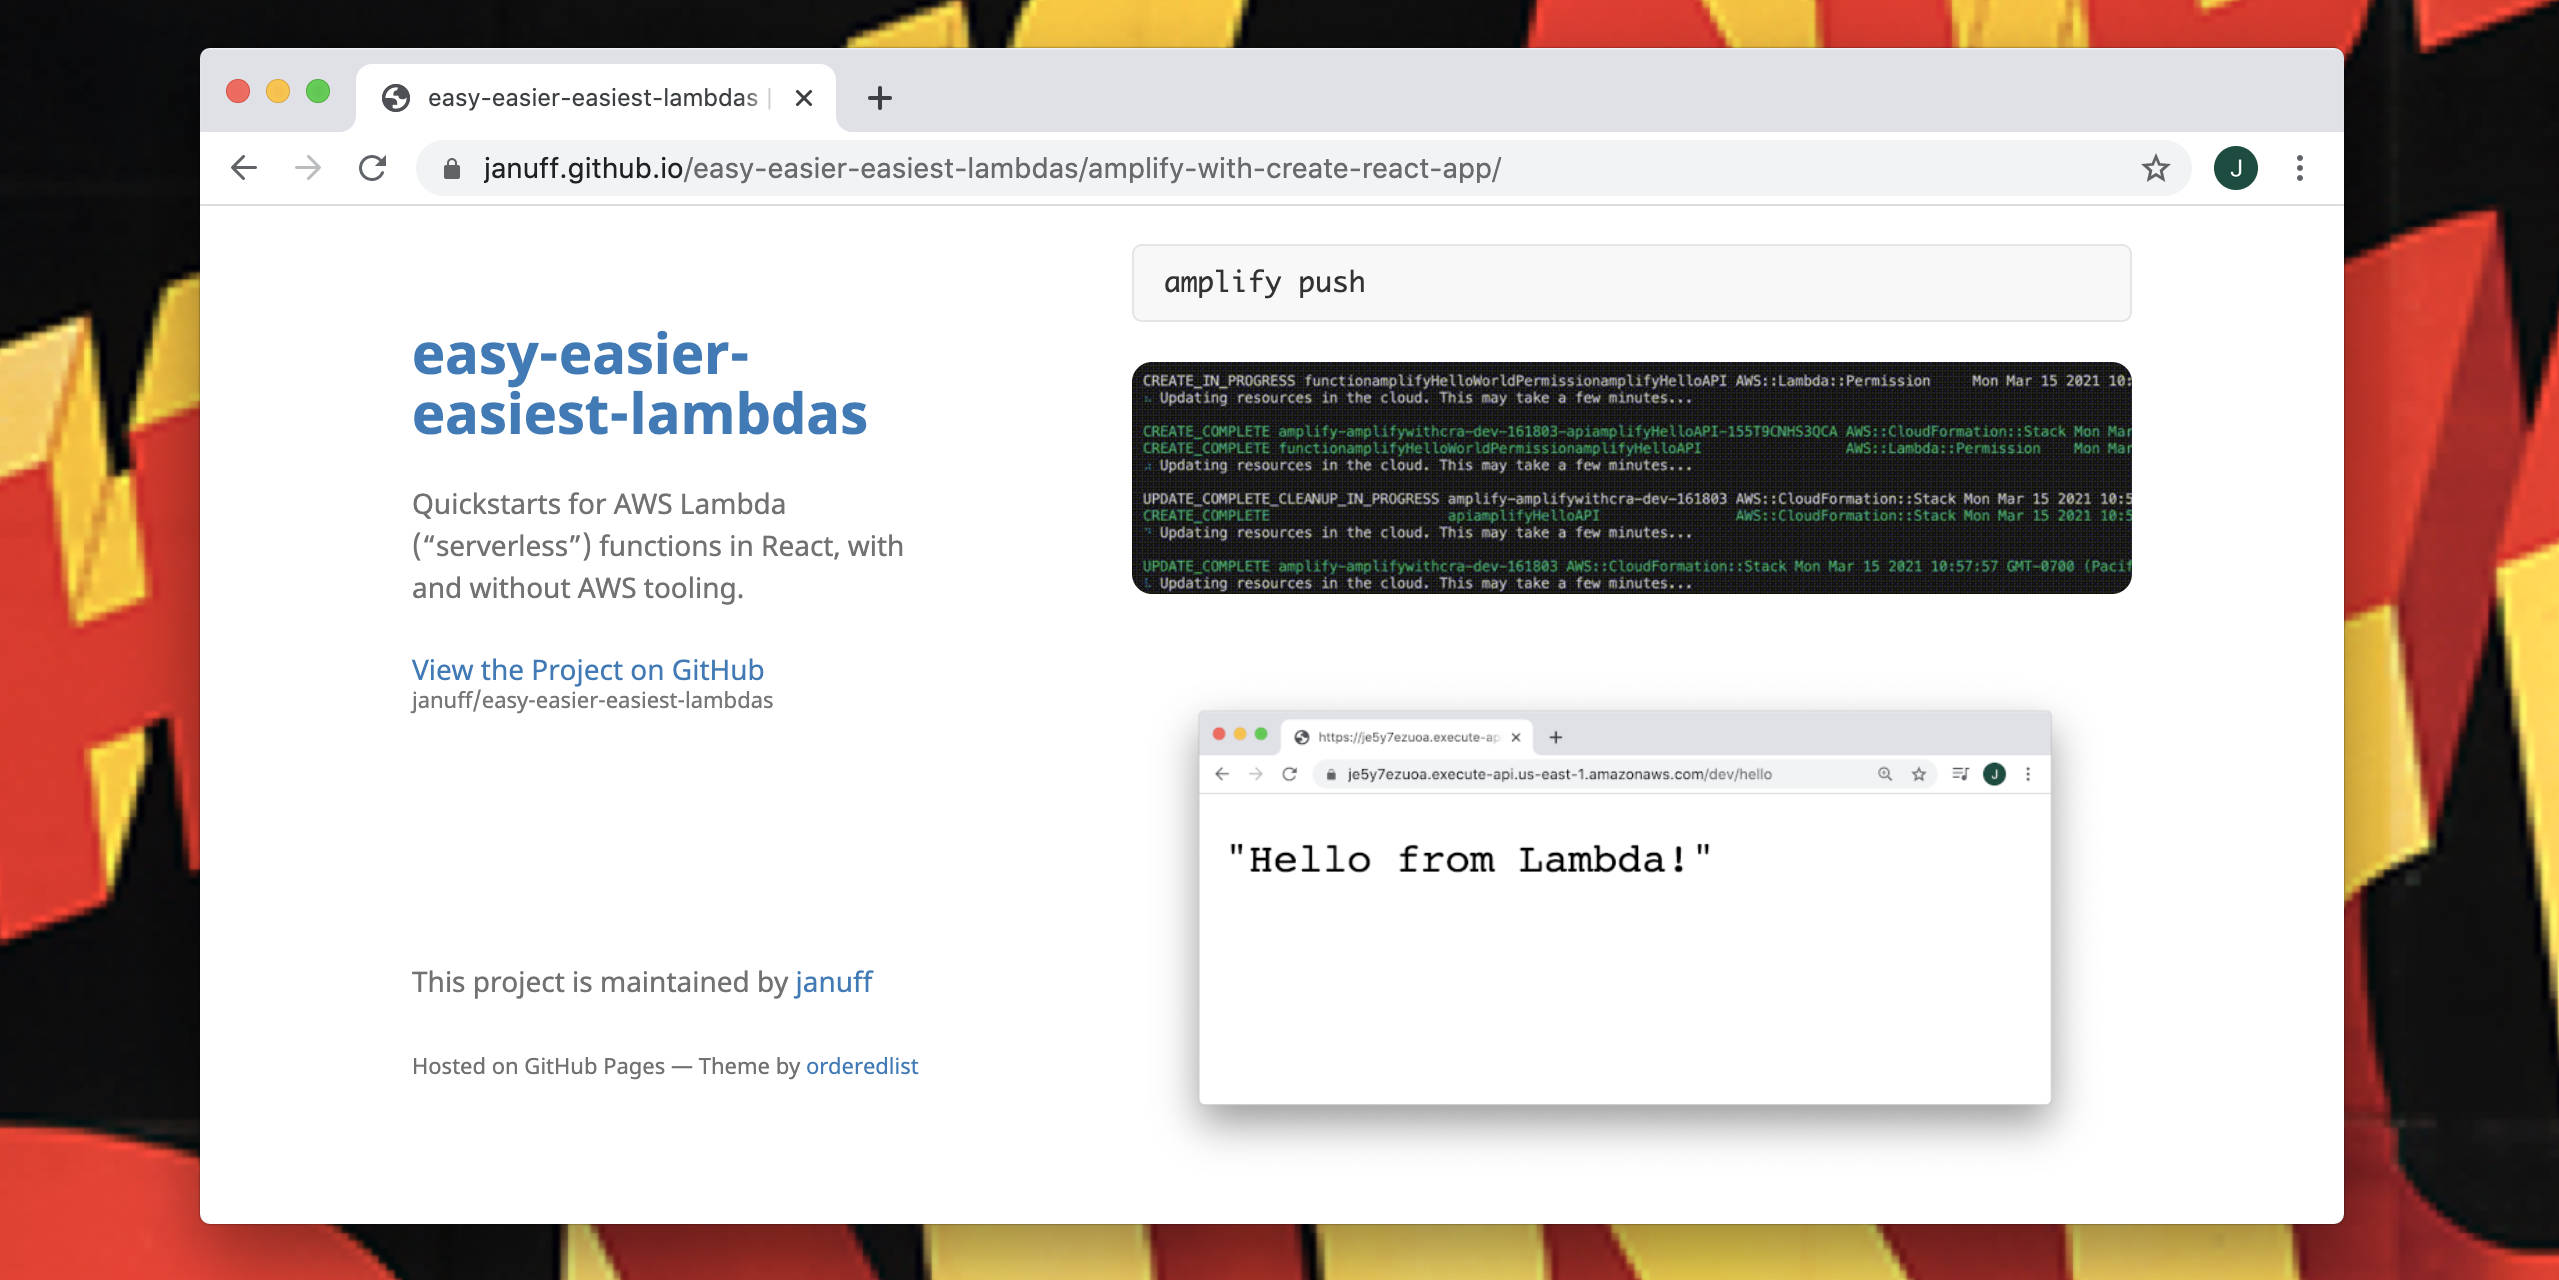Open the Hello from Lambda browser screenshot
The height and width of the screenshot is (1280, 2559).
[1625, 908]
